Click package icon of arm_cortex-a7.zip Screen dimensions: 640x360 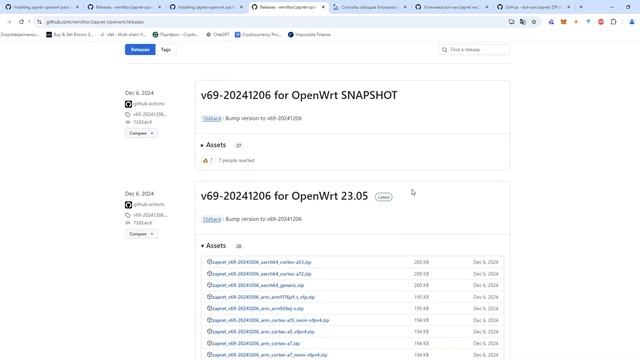209,343
